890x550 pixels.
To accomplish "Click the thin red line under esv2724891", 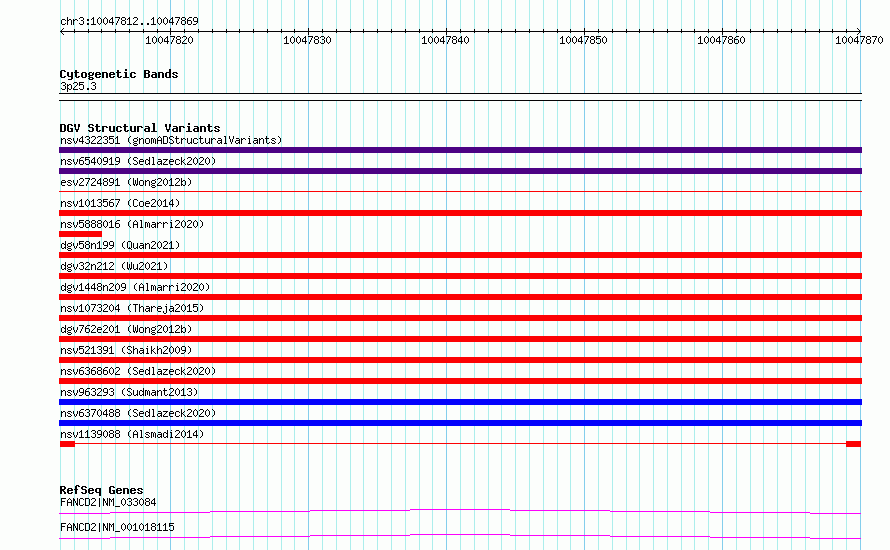I will tap(460, 191).
